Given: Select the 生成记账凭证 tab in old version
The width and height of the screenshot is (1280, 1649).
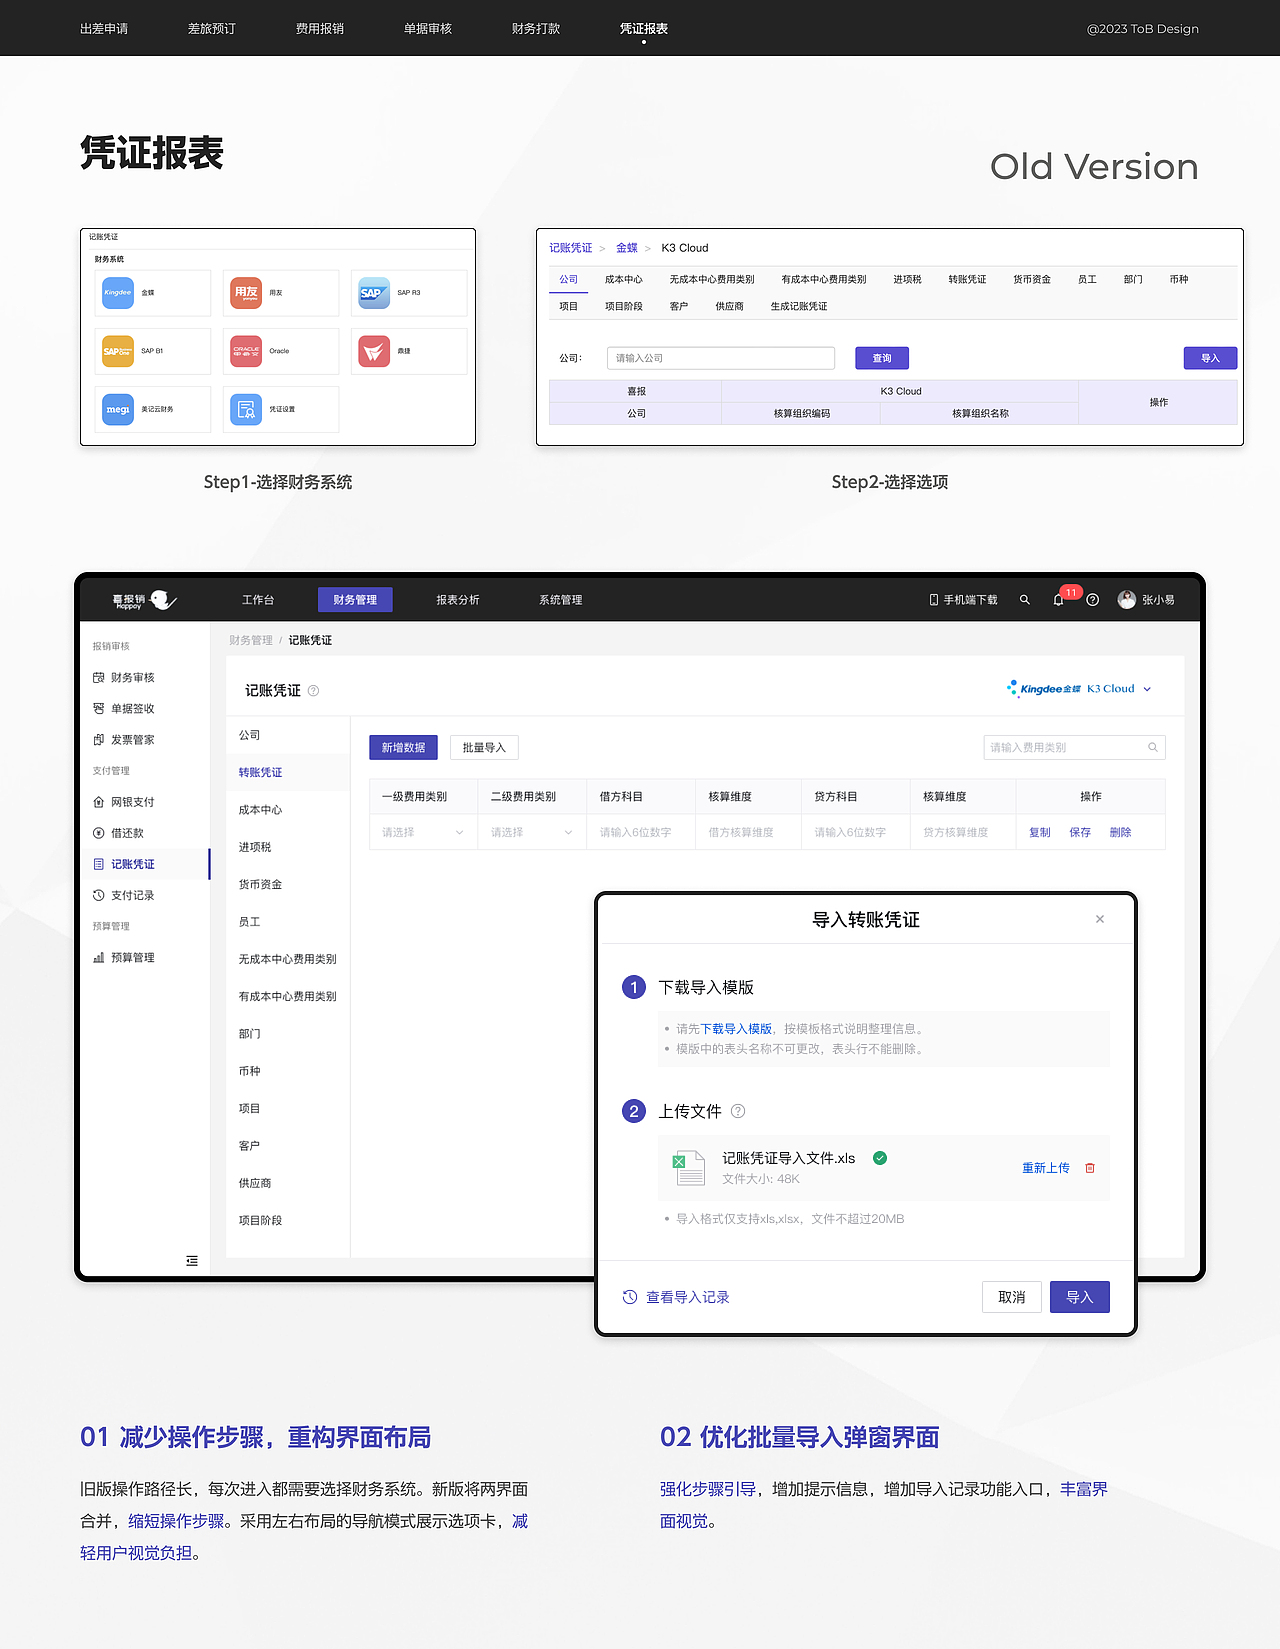Looking at the screenshot, I should 799,307.
